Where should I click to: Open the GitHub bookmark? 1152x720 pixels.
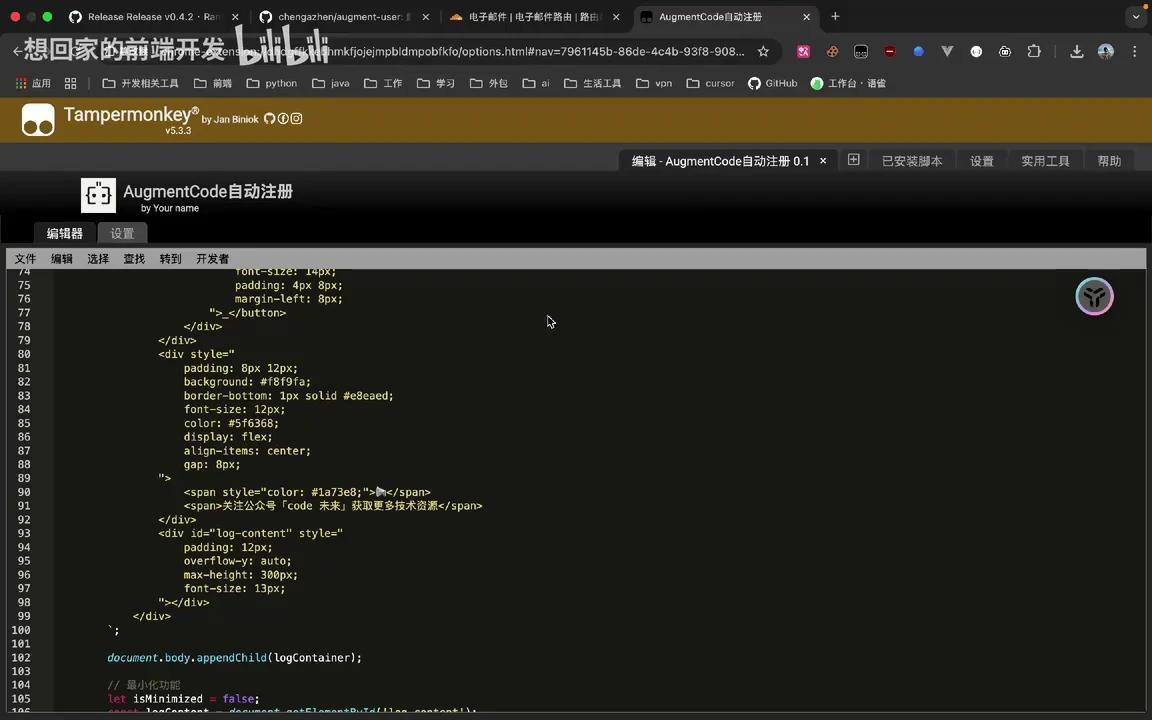point(772,83)
